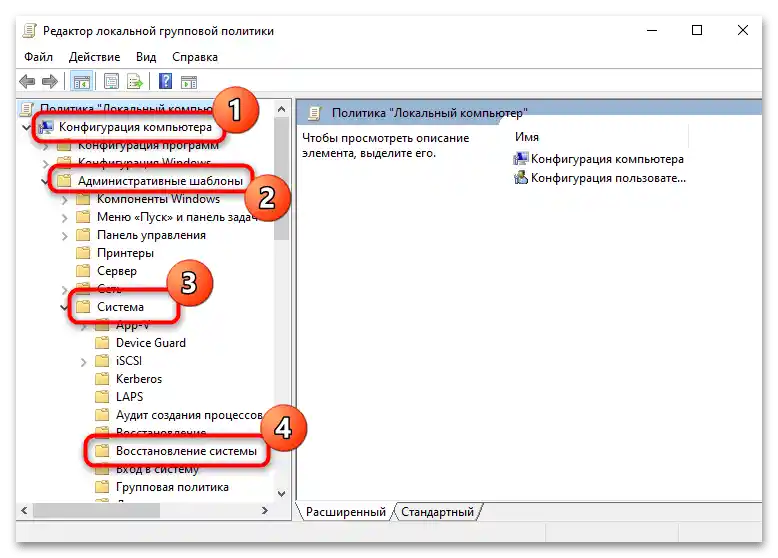Click the iSCSI folder icon
The width and height of the screenshot is (778, 558).
pos(102,361)
